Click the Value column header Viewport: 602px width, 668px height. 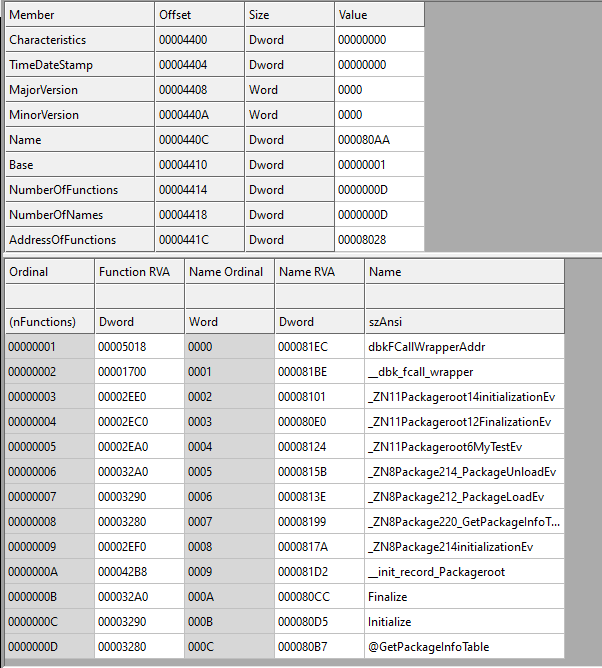pos(380,14)
